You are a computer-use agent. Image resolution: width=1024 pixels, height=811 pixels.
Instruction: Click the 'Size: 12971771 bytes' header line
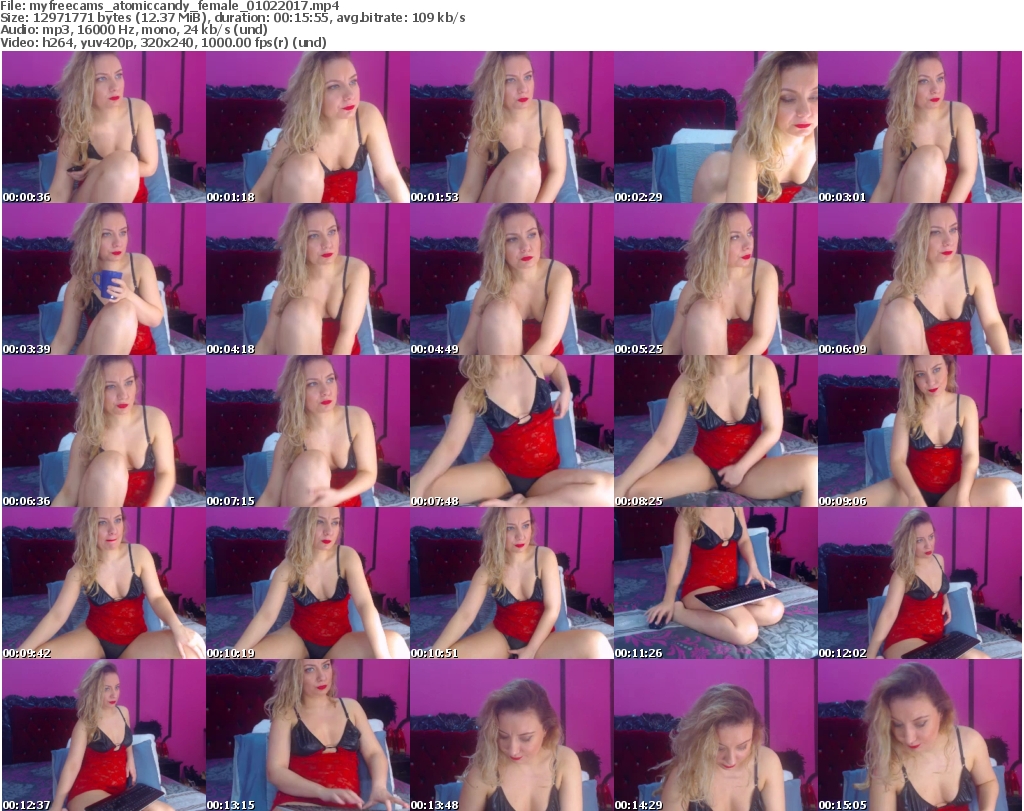coord(232,18)
